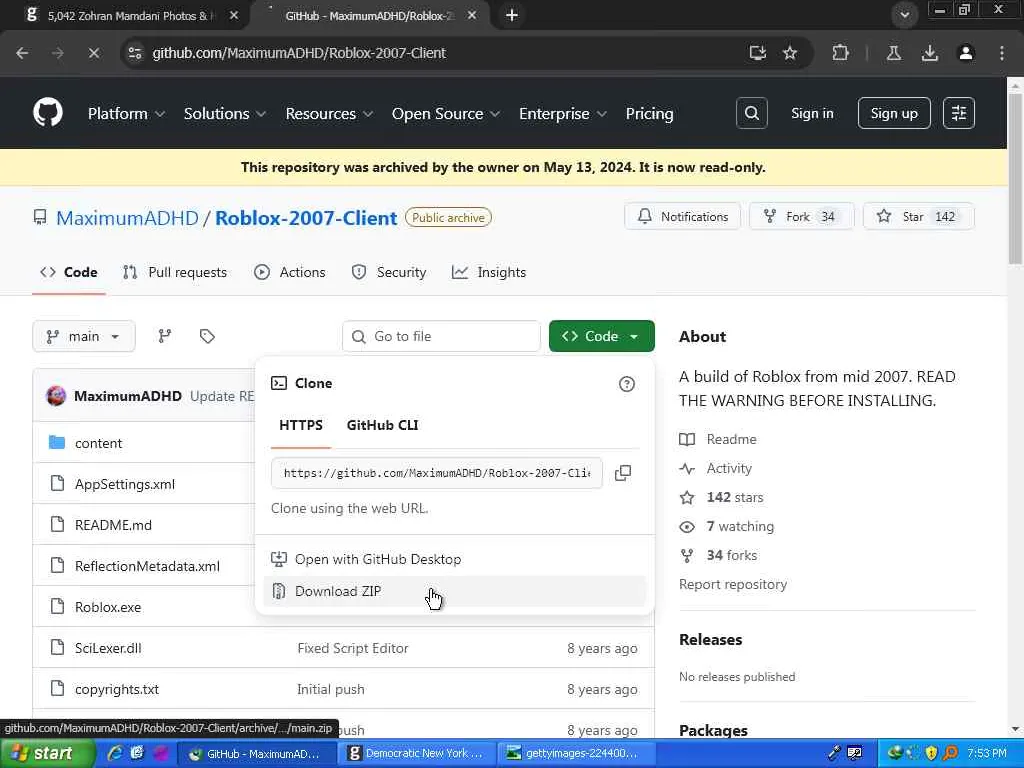
Task: Open the Pricing page
Action: (x=649, y=114)
